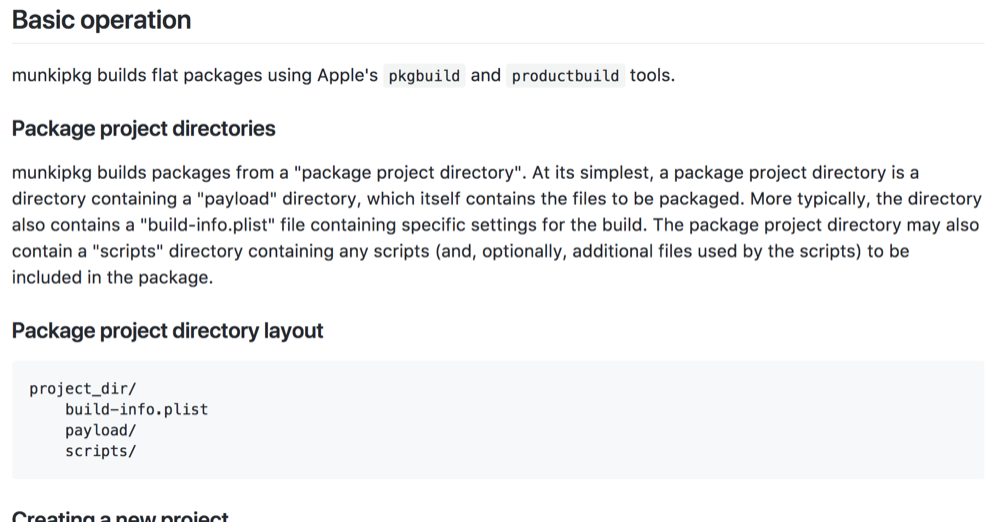The height and width of the screenshot is (522, 1000).
Task: Click the "payload/" line in code block
Action: [x=100, y=430]
